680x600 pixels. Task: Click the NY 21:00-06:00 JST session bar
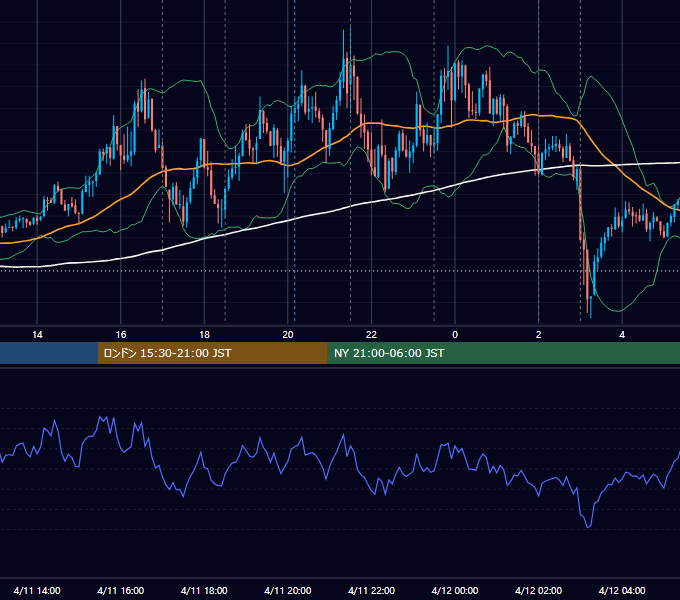pyautogui.click(x=503, y=353)
